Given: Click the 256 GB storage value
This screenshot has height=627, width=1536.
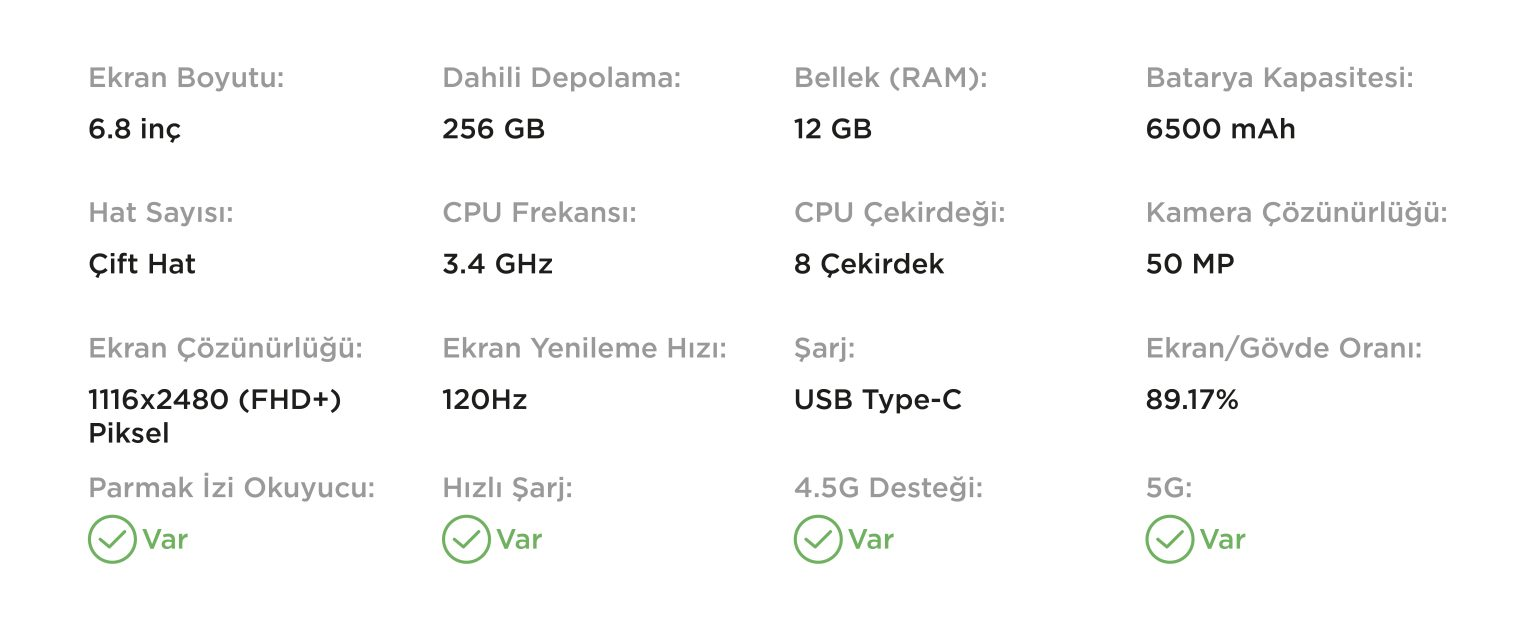Looking at the screenshot, I should [494, 129].
